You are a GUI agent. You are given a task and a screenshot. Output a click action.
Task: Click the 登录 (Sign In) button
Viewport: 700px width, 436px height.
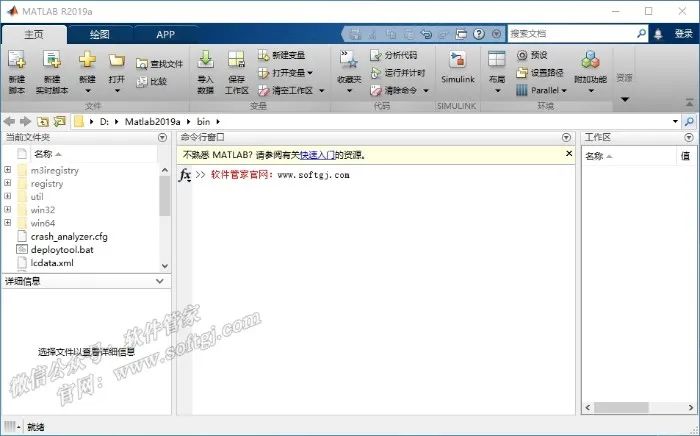683,33
